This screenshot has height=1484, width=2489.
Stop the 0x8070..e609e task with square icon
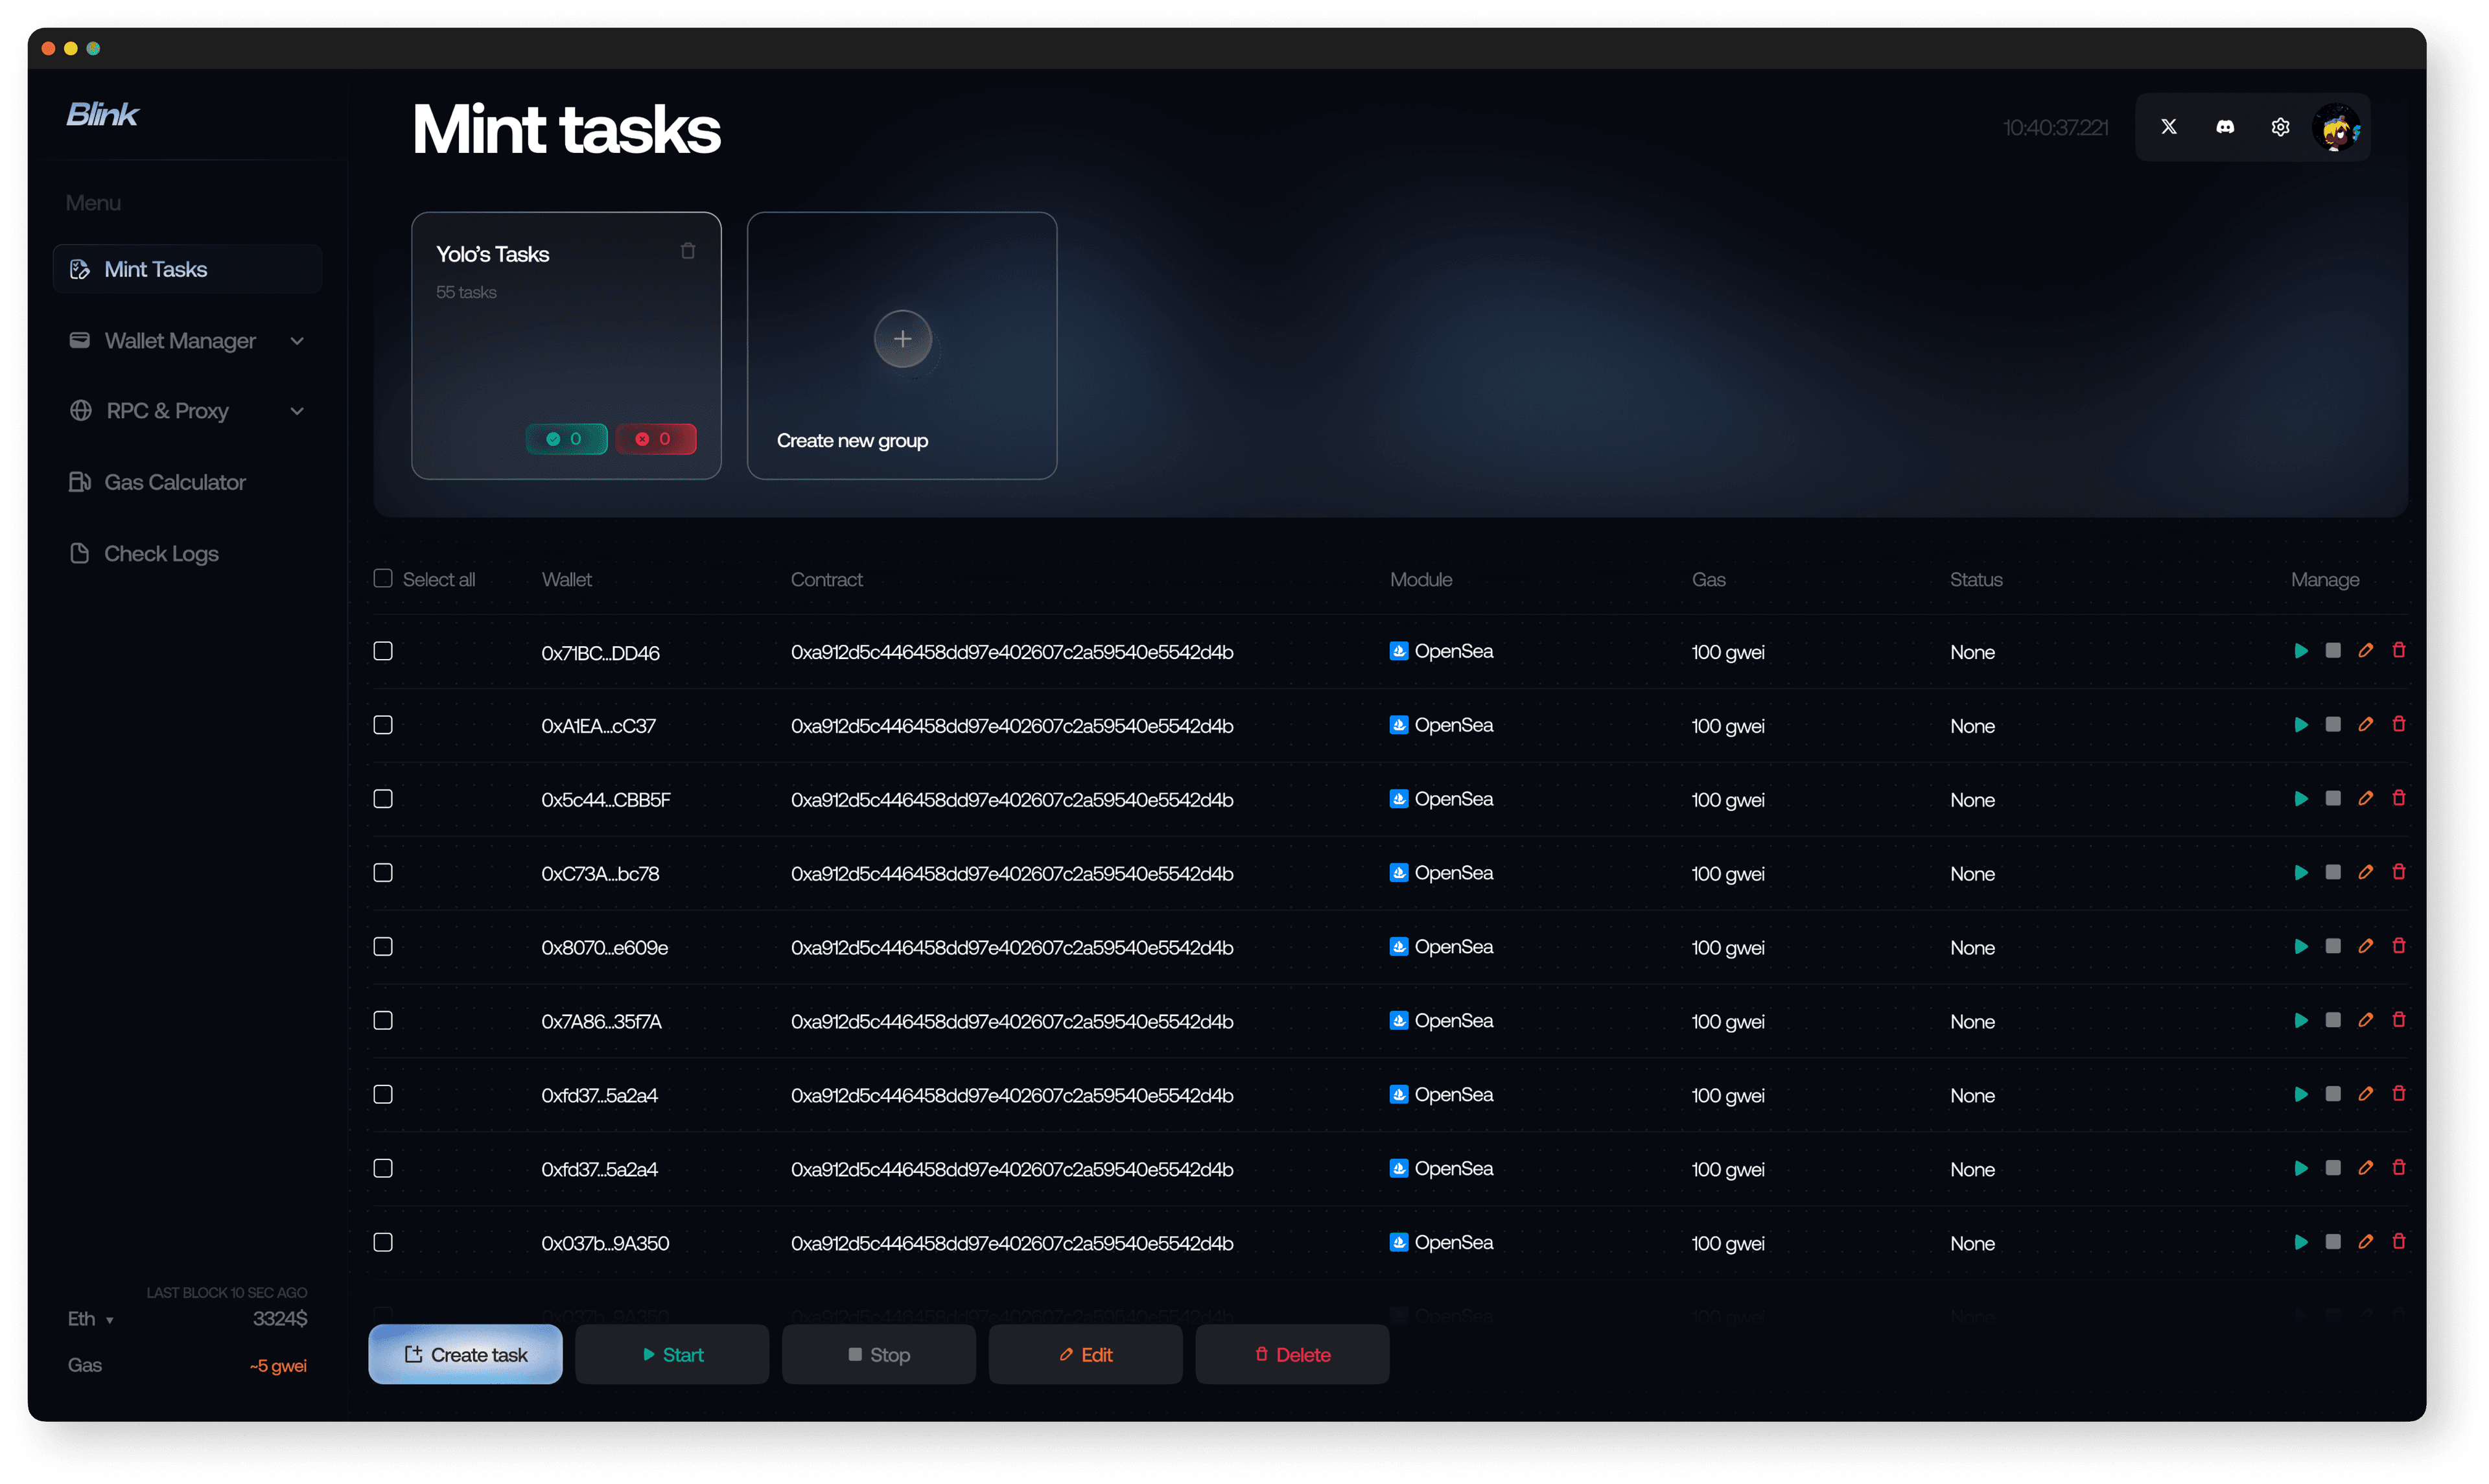(x=2332, y=947)
